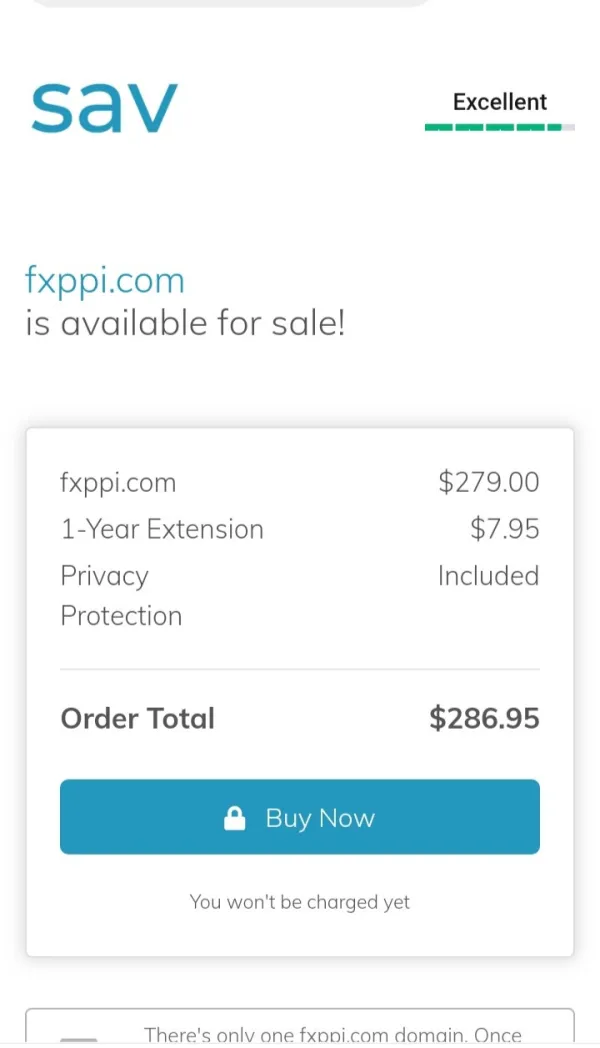Click the green Excellent rating bar
The width and height of the screenshot is (600, 1048).
pyautogui.click(x=499, y=128)
